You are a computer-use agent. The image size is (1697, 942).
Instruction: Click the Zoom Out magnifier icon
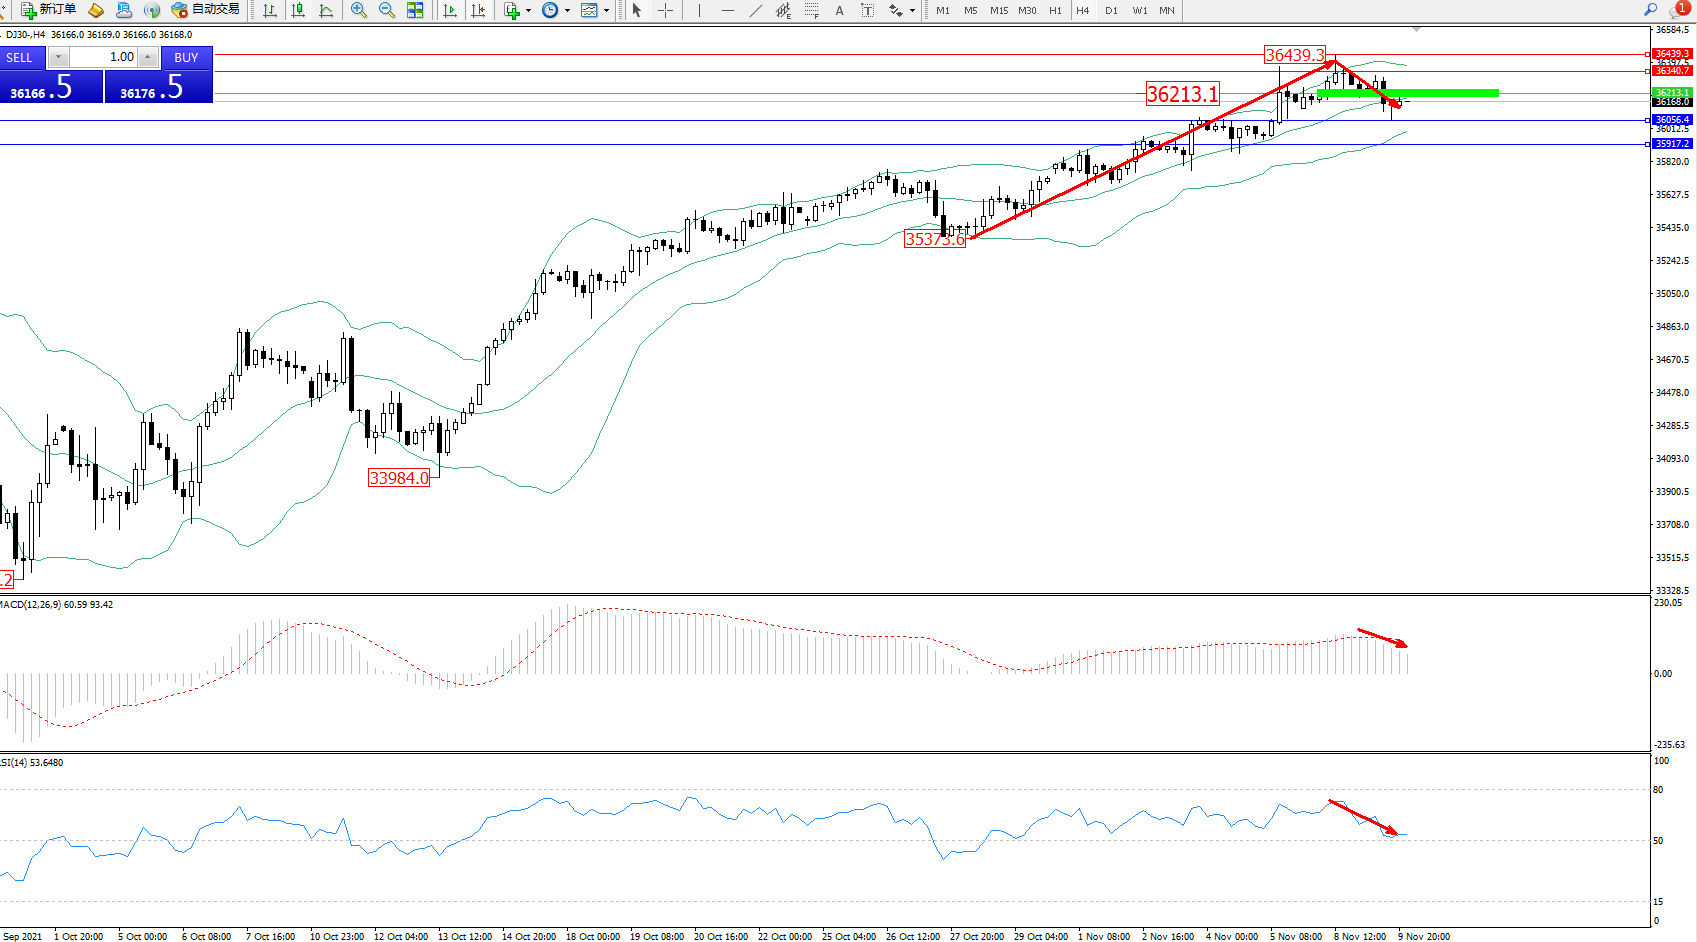387,10
